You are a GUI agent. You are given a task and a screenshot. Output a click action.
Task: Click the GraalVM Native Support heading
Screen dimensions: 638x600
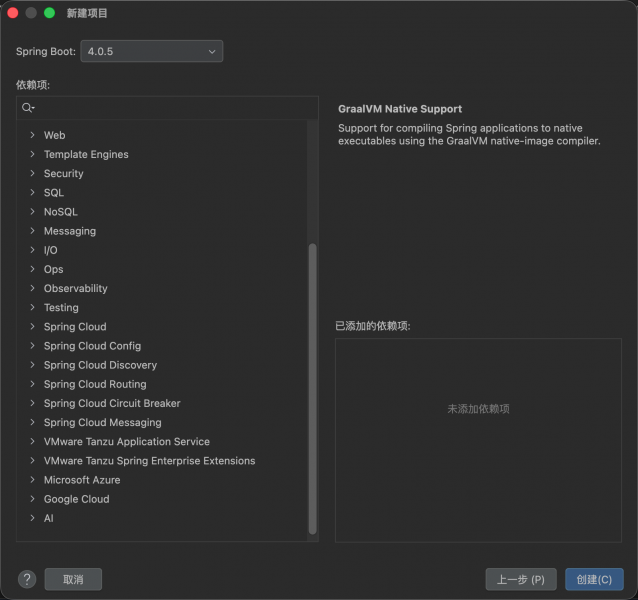pos(400,109)
